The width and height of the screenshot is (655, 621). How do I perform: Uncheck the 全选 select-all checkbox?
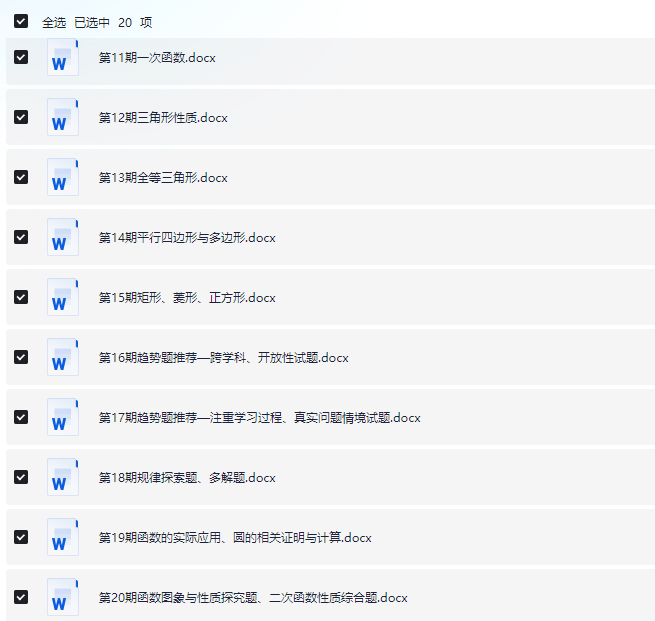click(x=21, y=21)
